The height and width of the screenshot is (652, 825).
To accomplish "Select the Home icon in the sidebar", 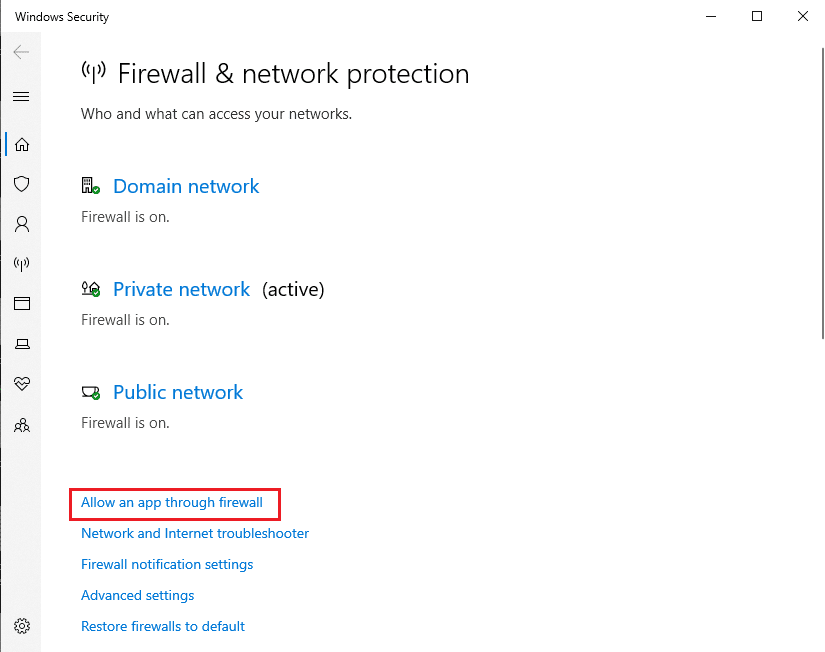I will (21, 144).
